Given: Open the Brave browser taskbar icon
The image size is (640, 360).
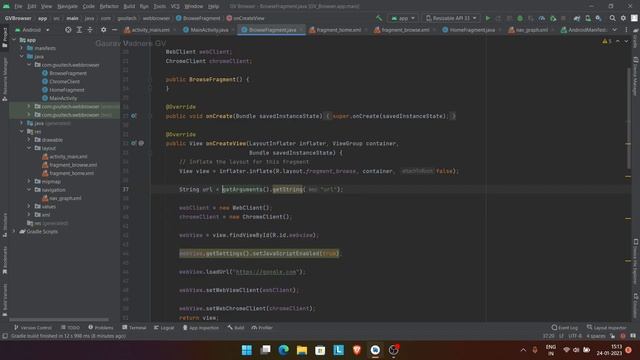Looking at the screenshot, I should click(x=357, y=350).
